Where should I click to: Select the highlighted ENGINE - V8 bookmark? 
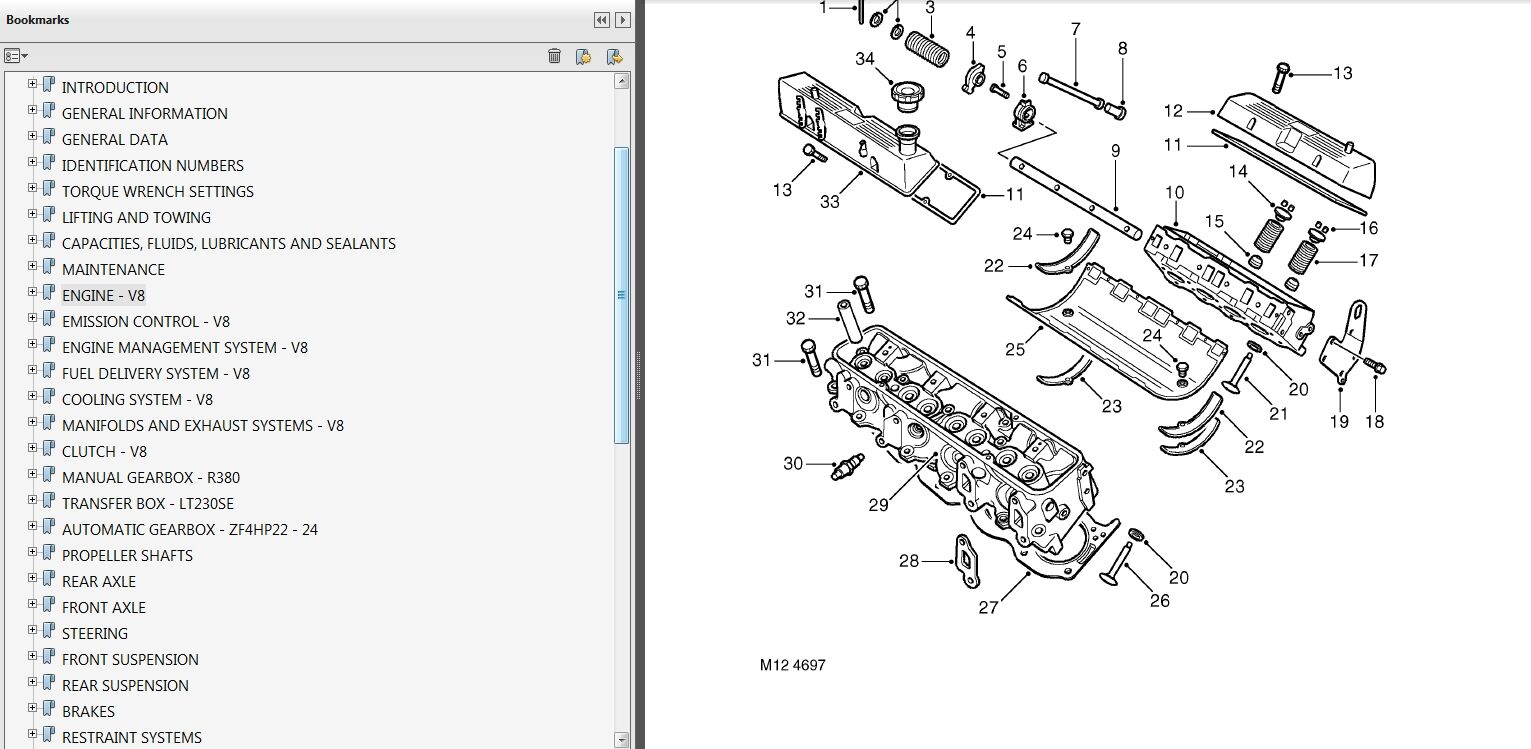(x=104, y=296)
